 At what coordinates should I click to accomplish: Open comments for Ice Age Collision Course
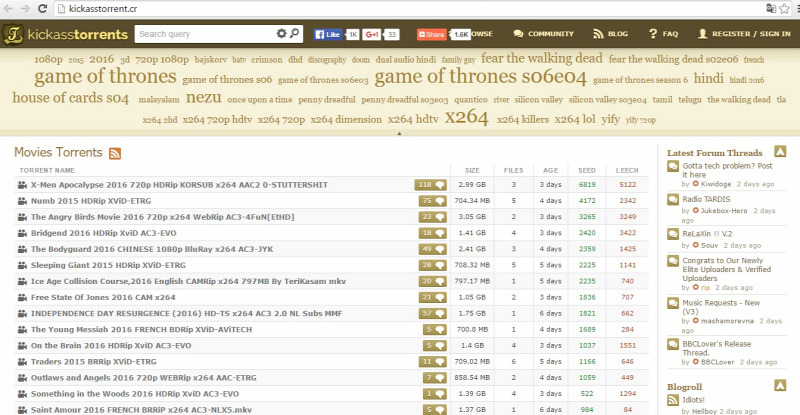[433, 281]
